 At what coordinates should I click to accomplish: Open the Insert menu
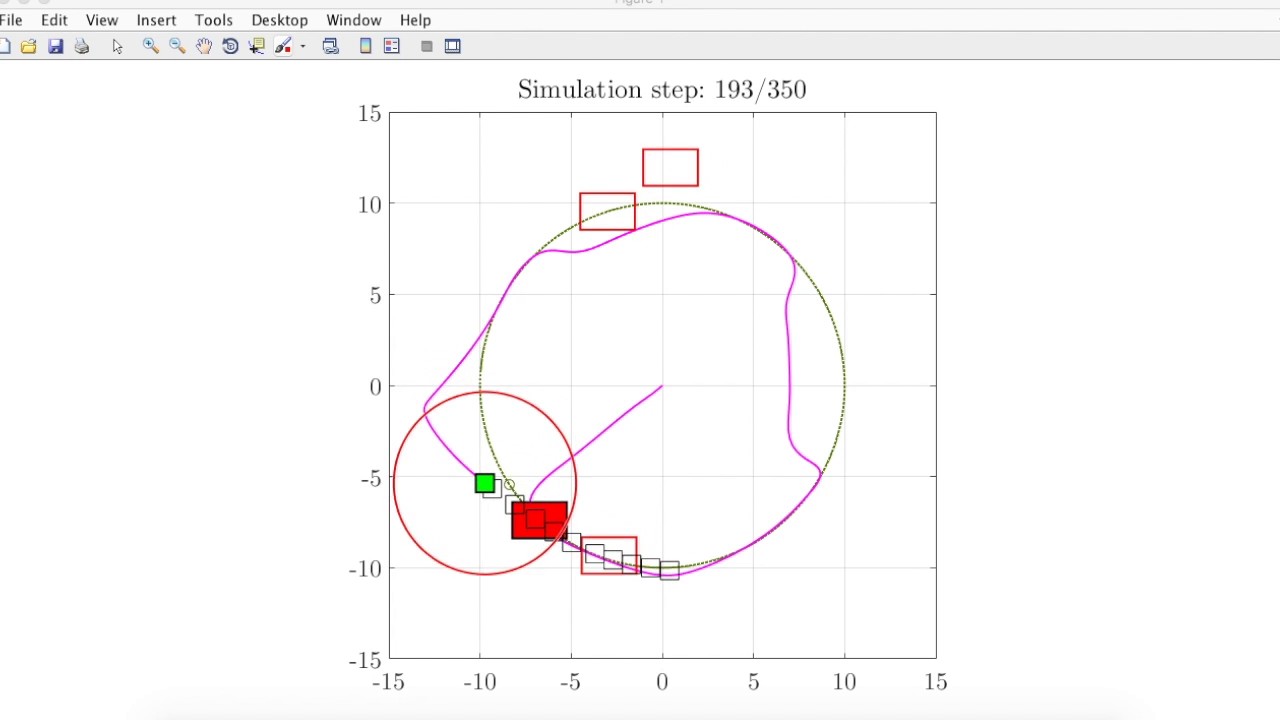point(156,20)
